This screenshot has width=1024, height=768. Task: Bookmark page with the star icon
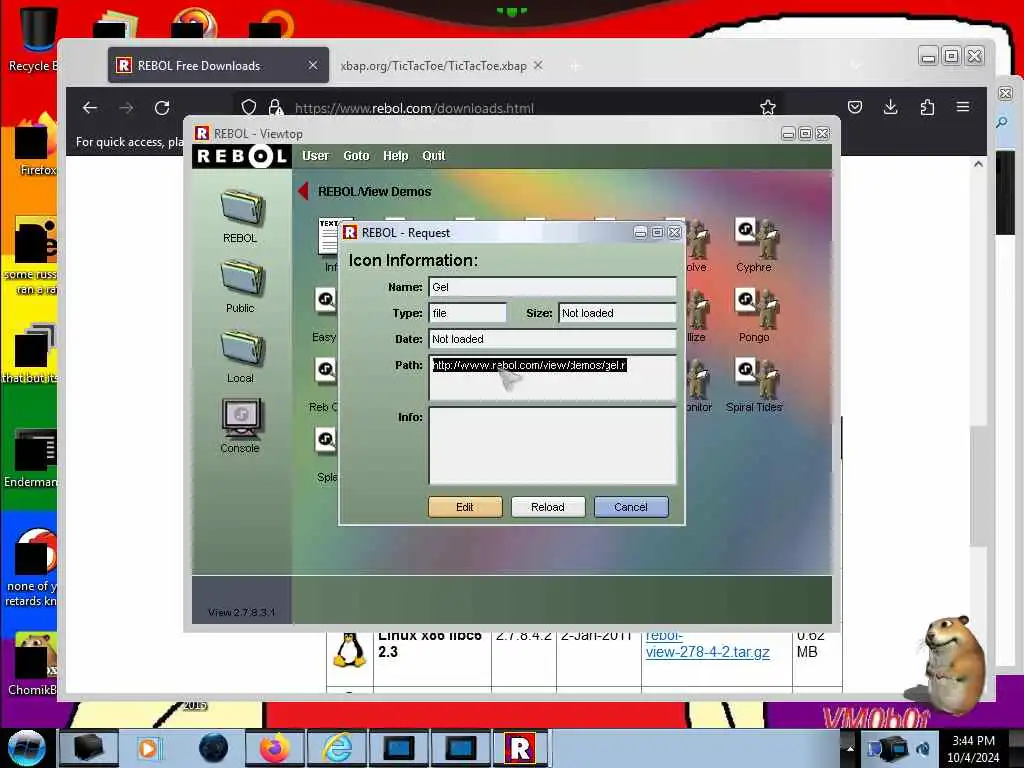pos(768,108)
